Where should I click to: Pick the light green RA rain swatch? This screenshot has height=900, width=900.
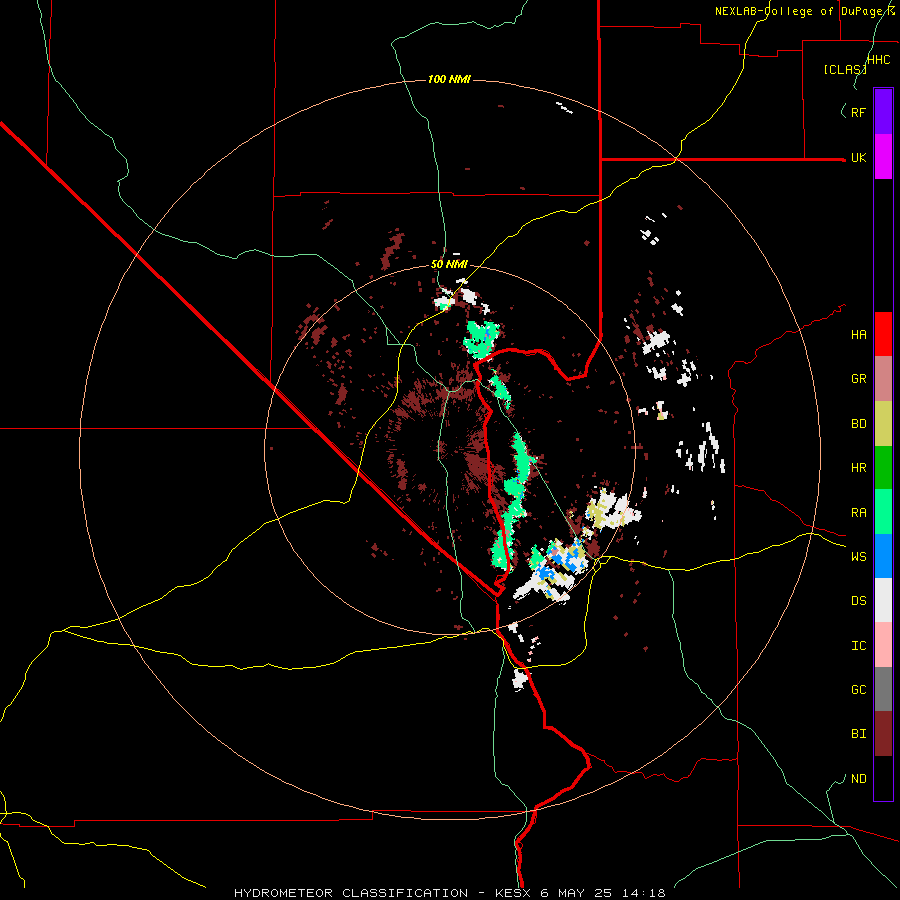(883, 512)
